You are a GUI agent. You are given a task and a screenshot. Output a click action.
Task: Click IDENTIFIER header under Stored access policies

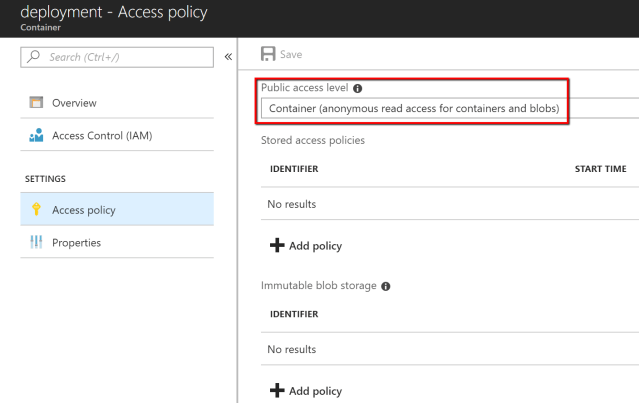(x=294, y=169)
